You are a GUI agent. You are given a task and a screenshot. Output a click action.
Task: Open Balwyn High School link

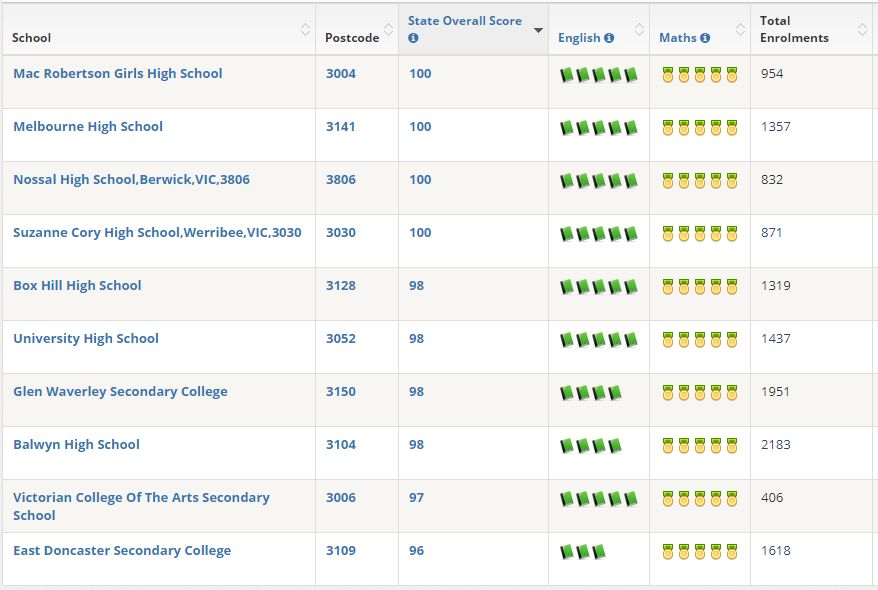click(76, 444)
